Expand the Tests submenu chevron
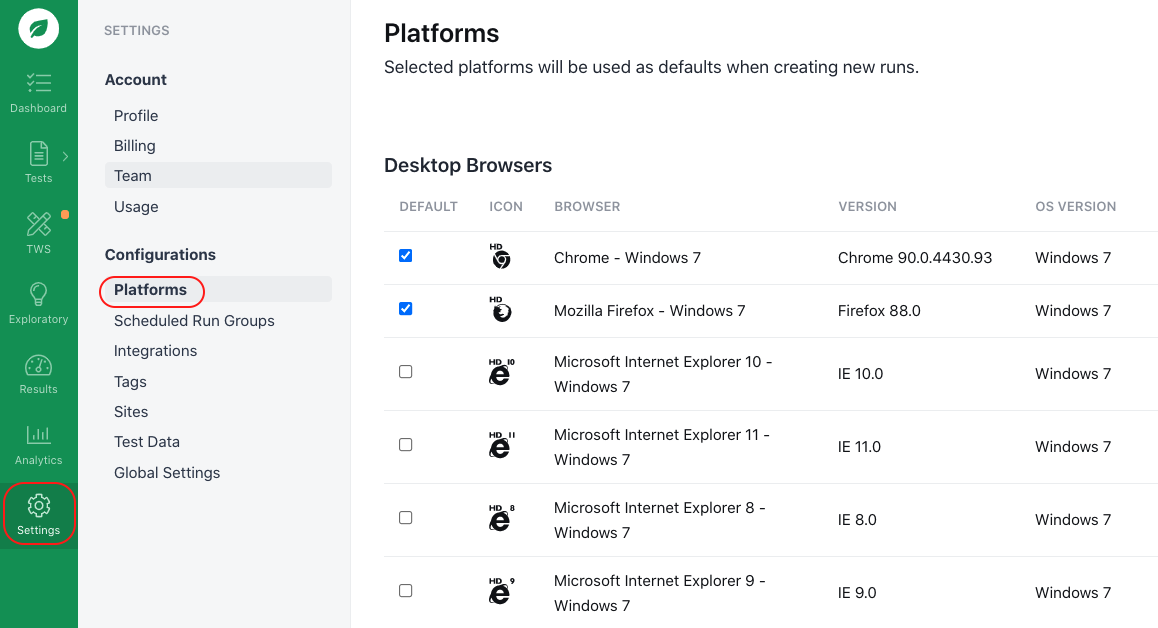The height and width of the screenshot is (628, 1158). click(65, 156)
